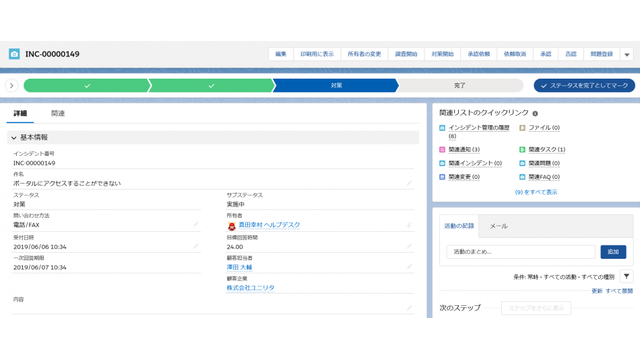Screen dimensions: 640x360
Task: Edit the 内容 field with its pencil icon
Action: pos(409,308)
